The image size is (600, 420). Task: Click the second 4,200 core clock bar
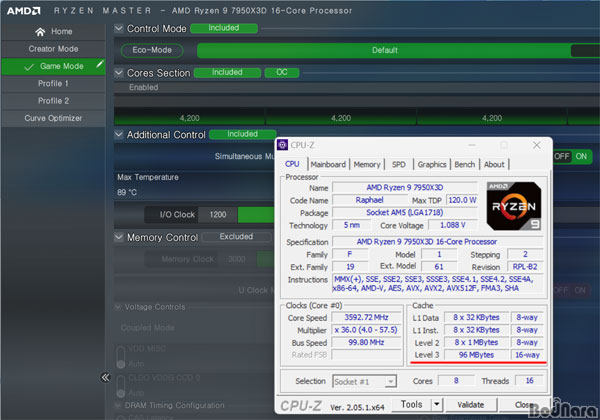pyautogui.click(x=341, y=118)
